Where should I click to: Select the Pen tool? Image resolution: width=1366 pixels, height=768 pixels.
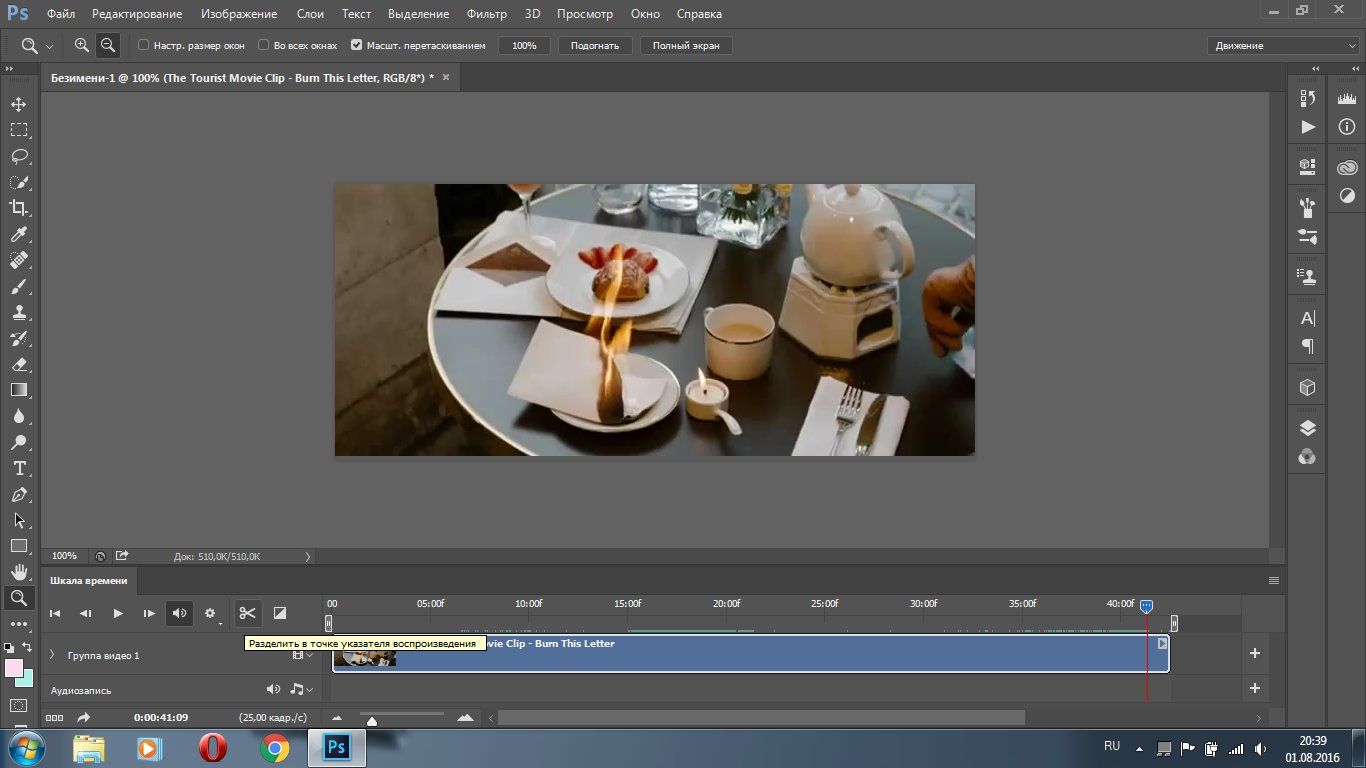click(x=19, y=494)
